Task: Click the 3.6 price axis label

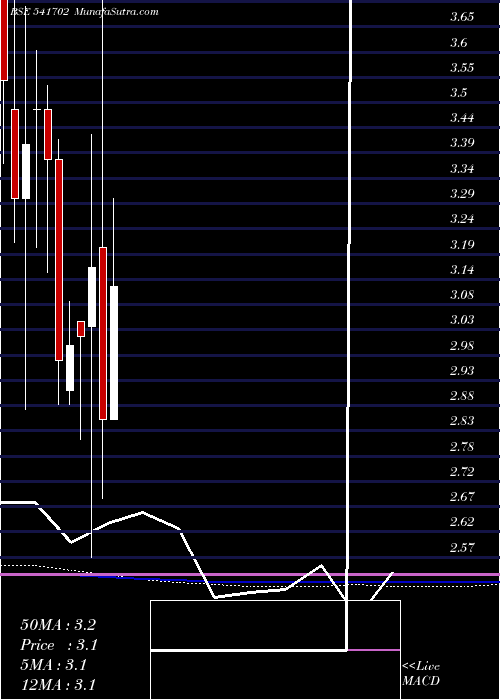Action: (459, 43)
